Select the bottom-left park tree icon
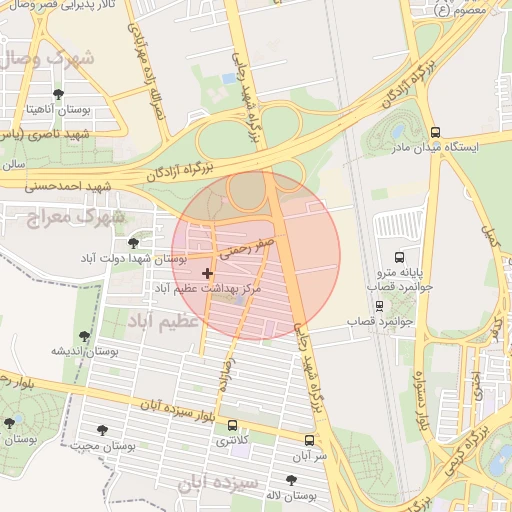Viewport: 512px width, 512px height. click(x=9, y=423)
